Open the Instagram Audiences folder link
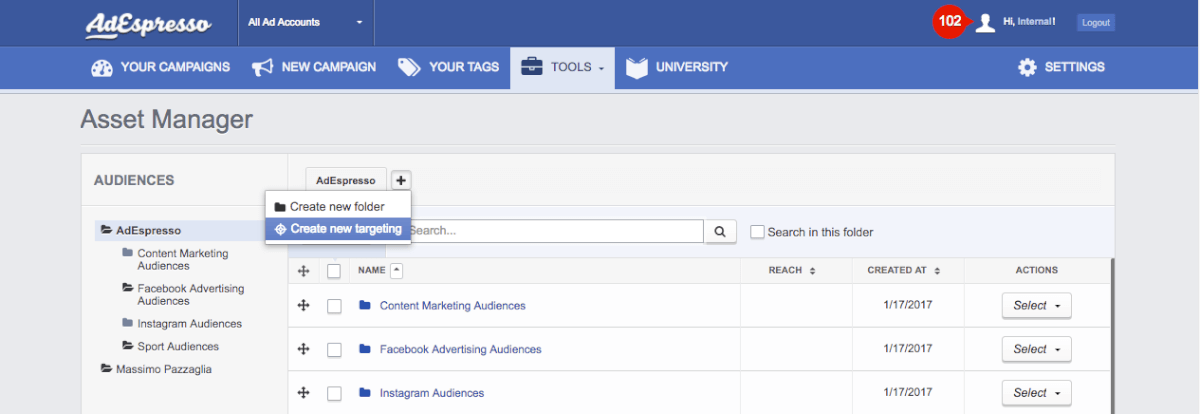 [x=431, y=393]
